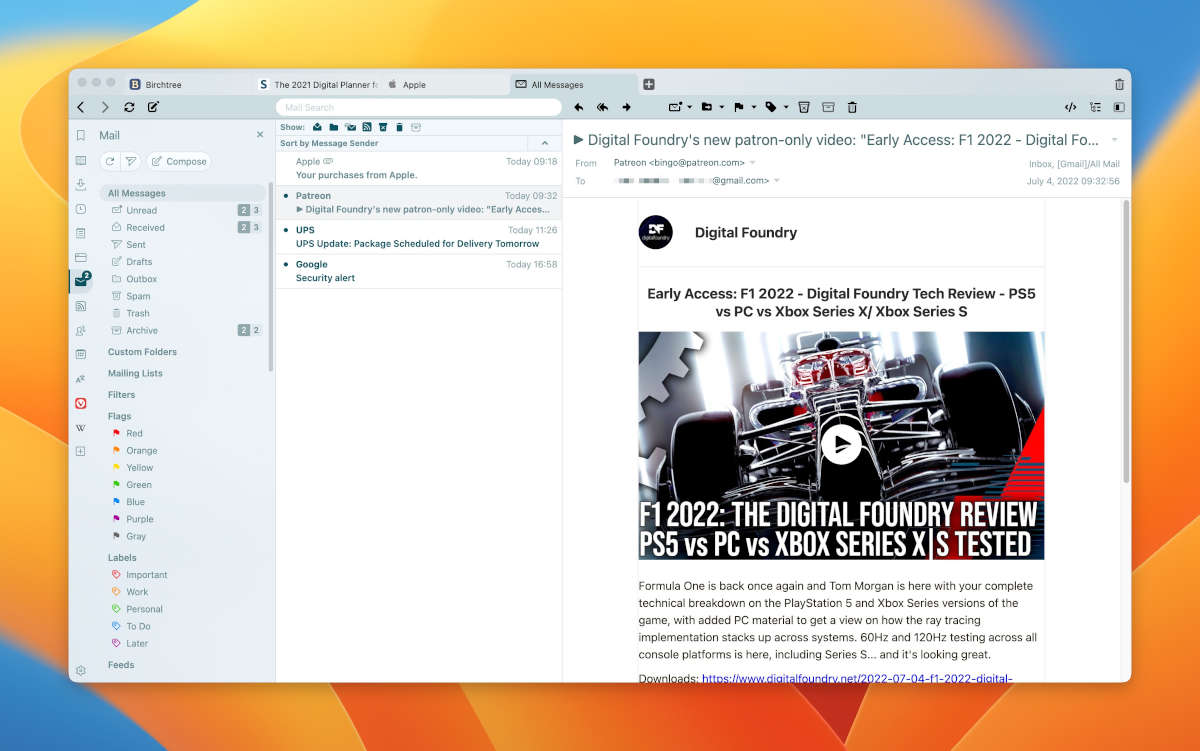
Task: Go forward with the forward arrow
Action: 105,107
